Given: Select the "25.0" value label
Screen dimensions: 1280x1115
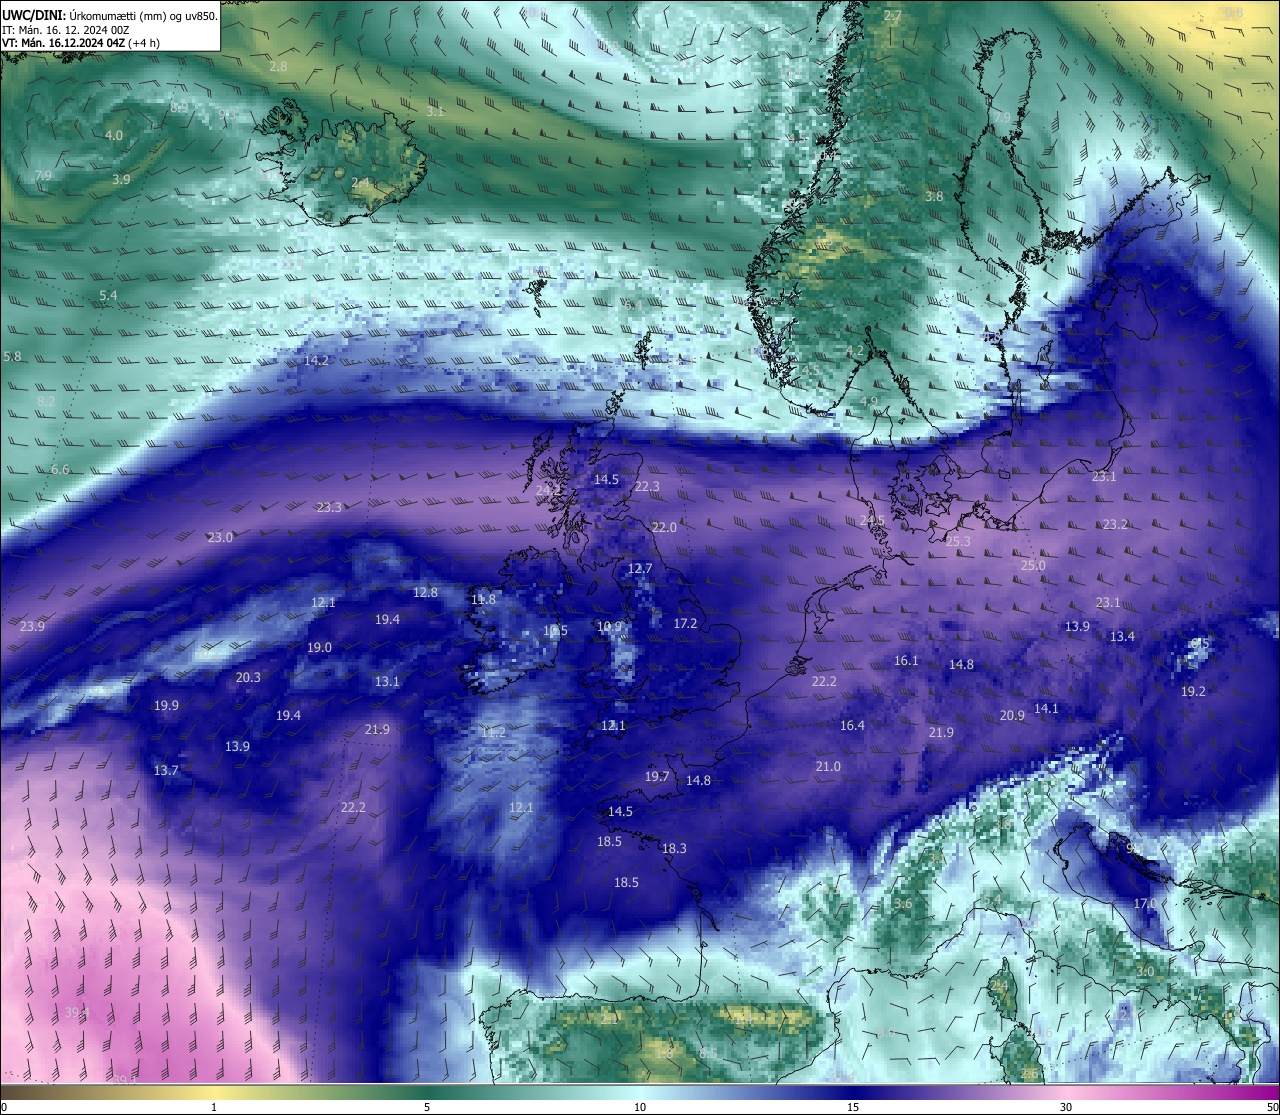Looking at the screenshot, I should tap(1033, 565).
